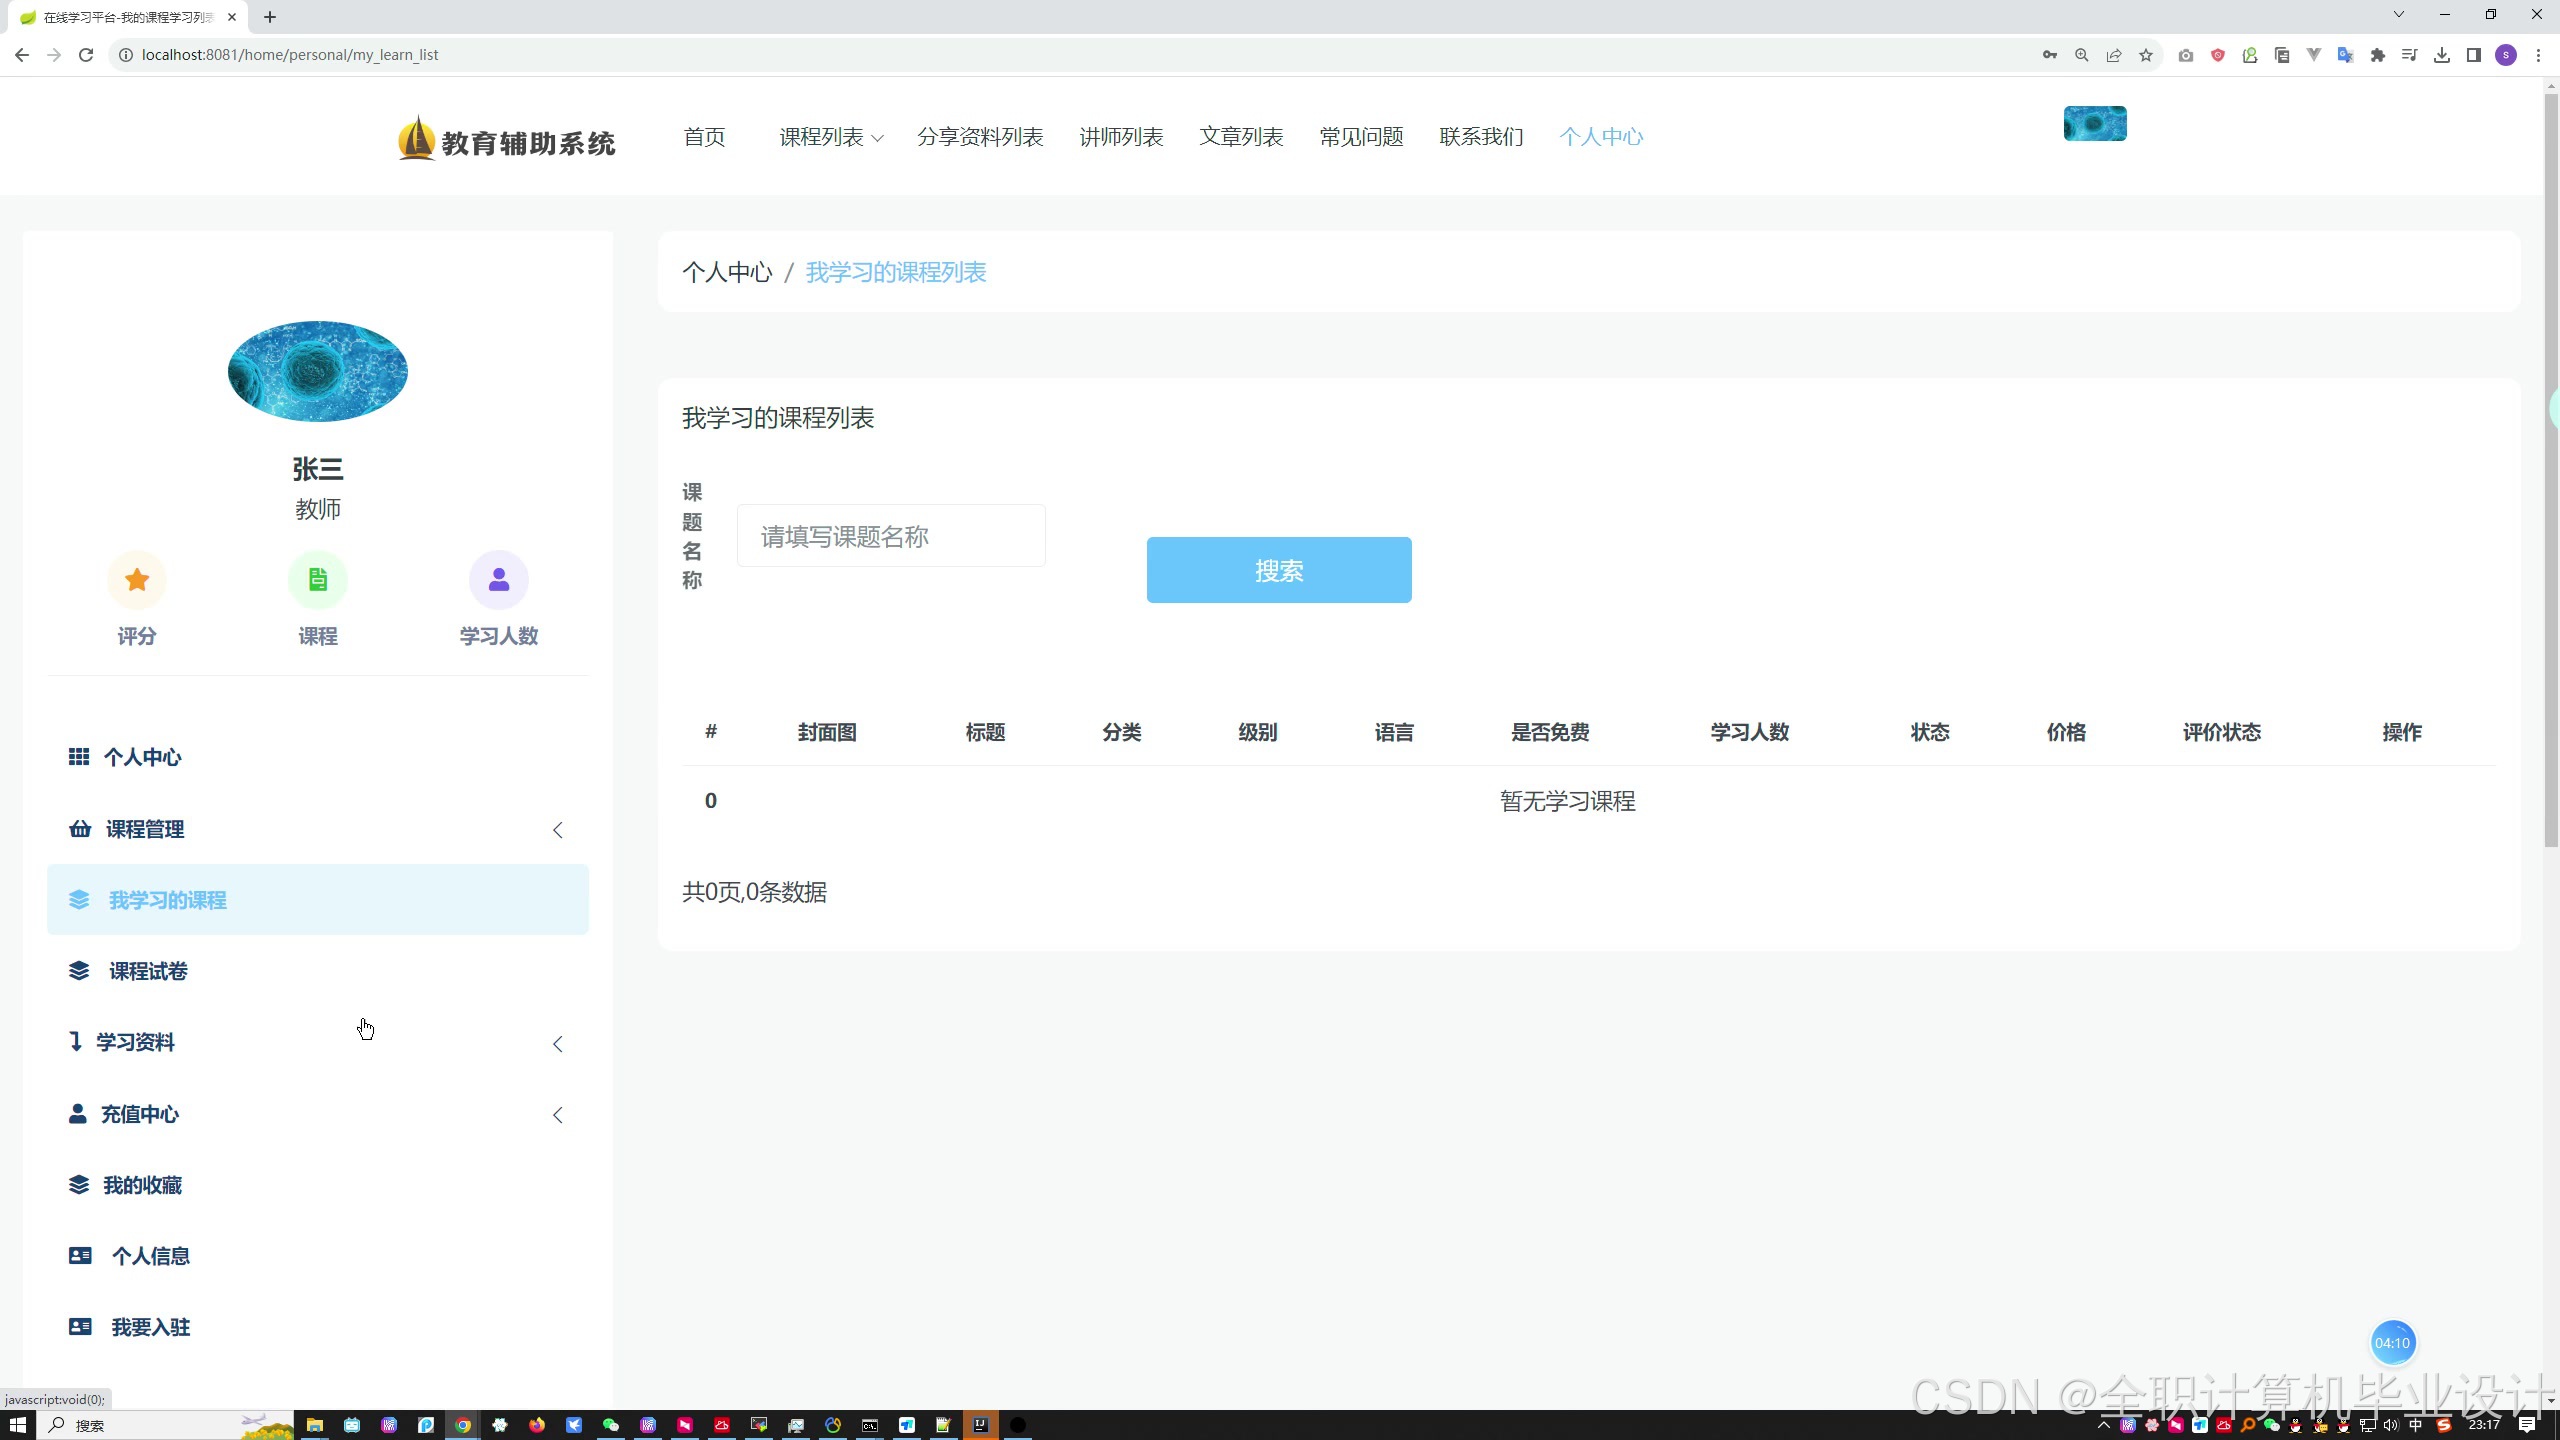
Task: Click the purple learners count icon
Action: pyautogui.click(x=498, y=580)
